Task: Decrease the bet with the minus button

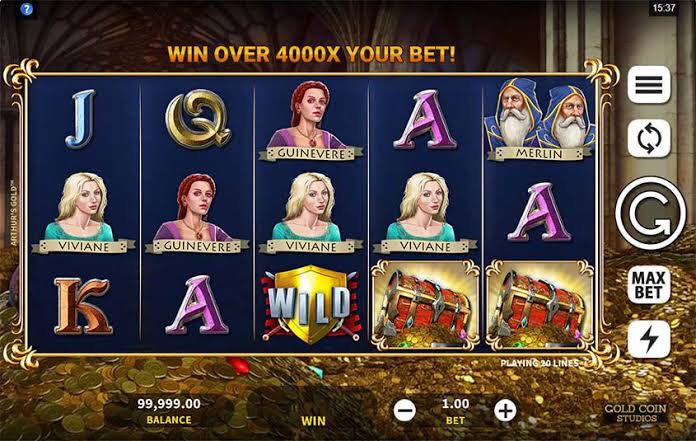Action: [x=405, y=410]
